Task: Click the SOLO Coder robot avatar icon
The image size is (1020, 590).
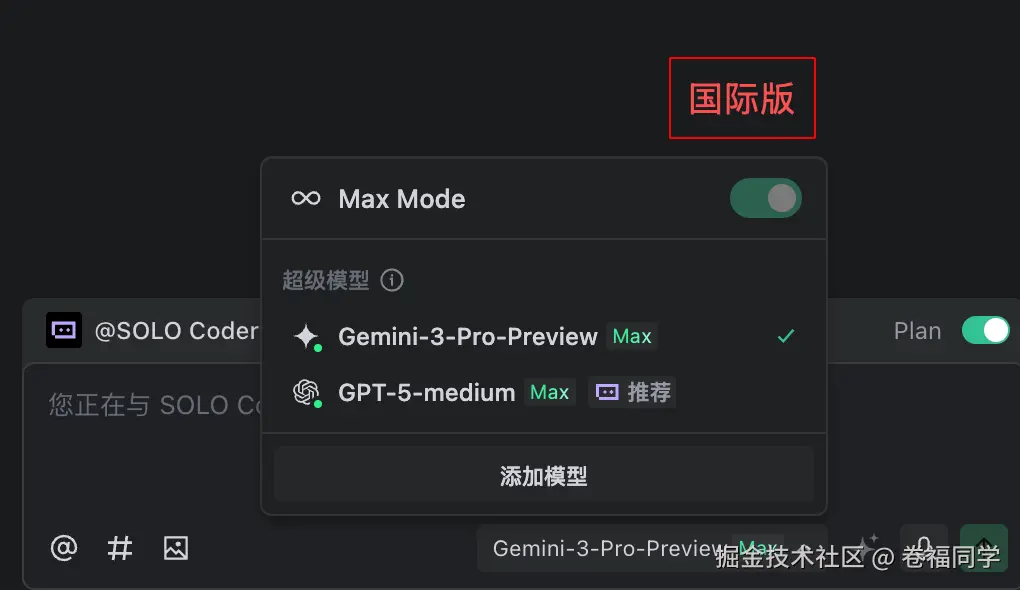Action: (x=64, y=330)
